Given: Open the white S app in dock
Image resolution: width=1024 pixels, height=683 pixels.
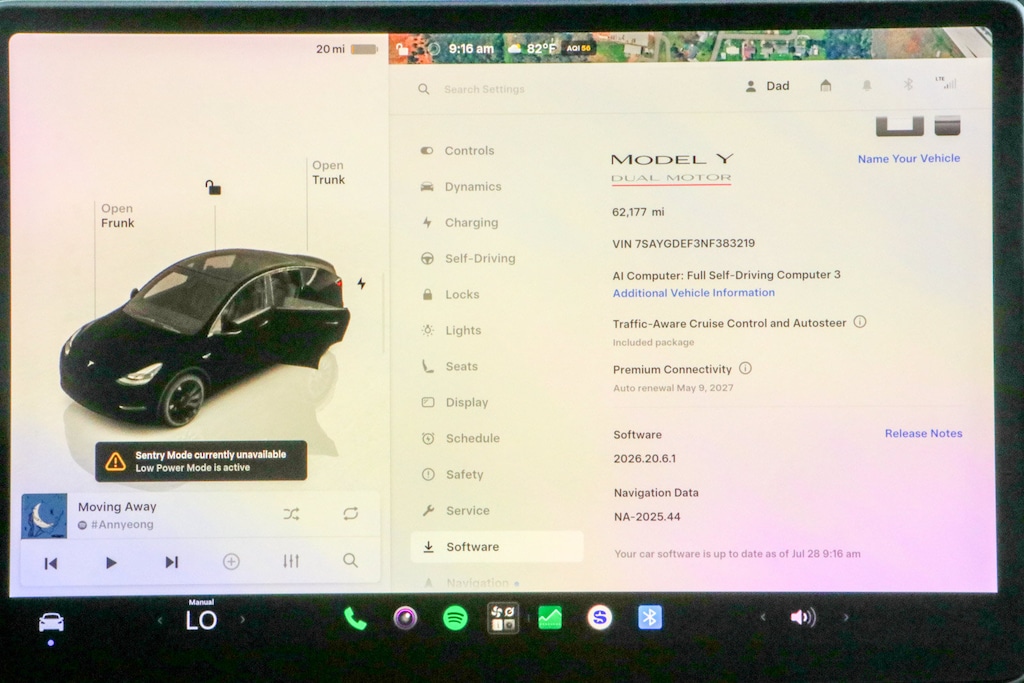Looking at the screenshot, I should click(600, 617).
